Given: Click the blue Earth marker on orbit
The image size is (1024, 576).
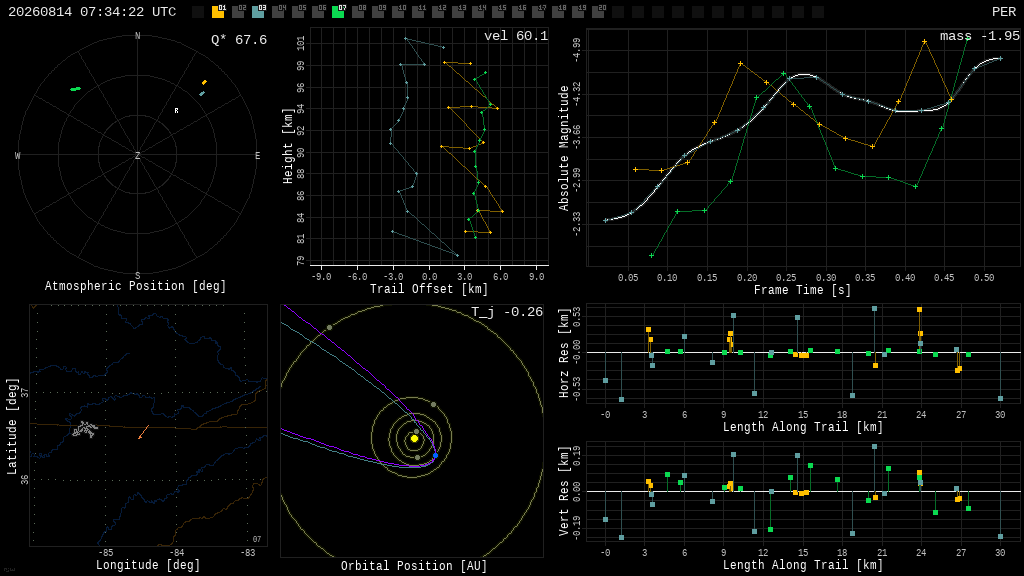Looking at the screenshot, I should click(436, 455).
